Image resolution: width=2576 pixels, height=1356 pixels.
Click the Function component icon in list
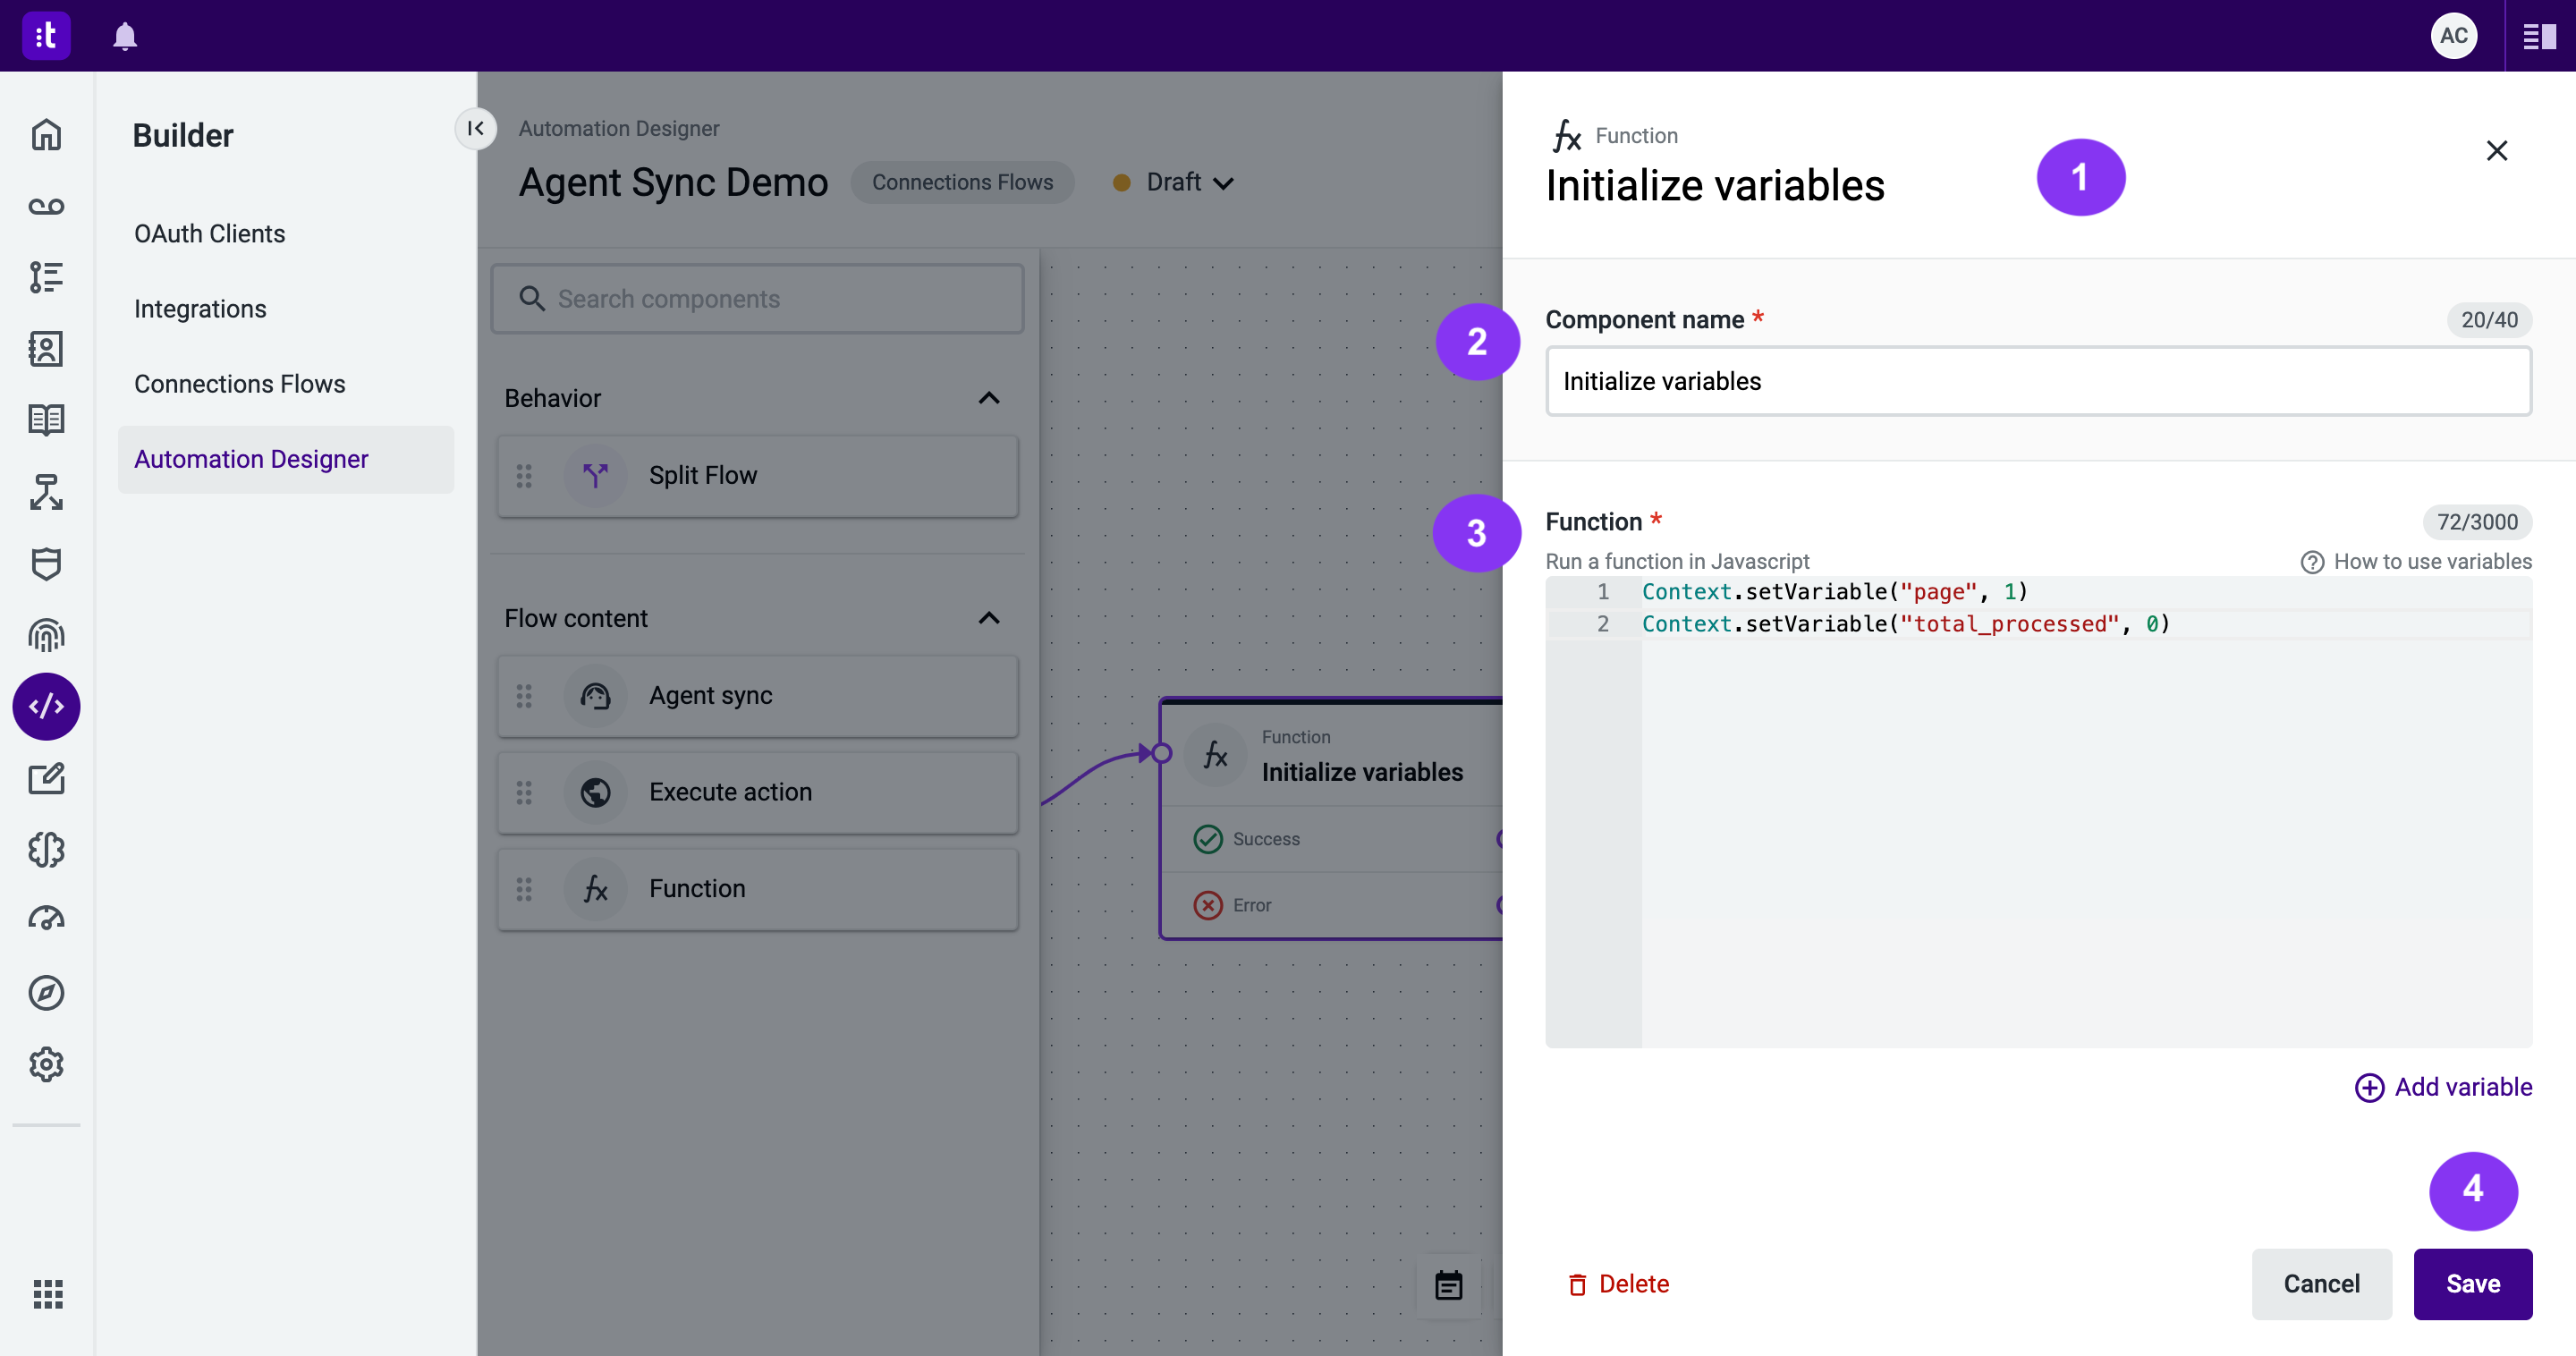click(595, 887)
